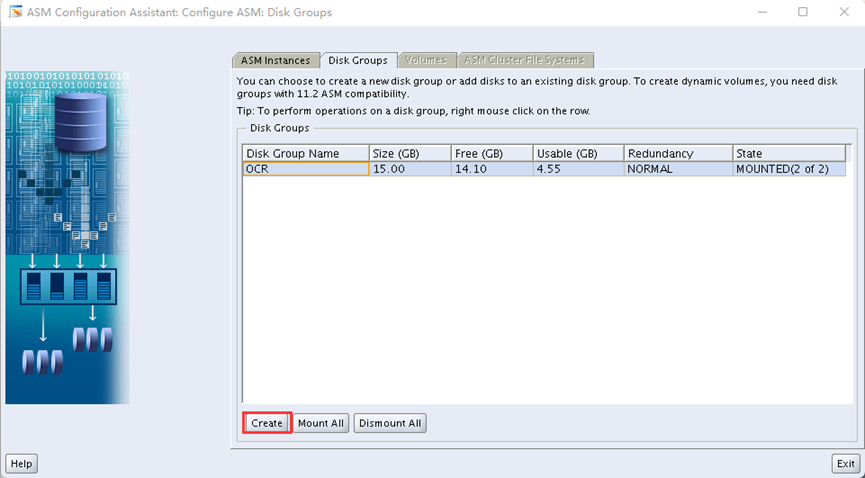865x478 pixels.
Task: Click the Size (GB) column header
Action: (x=410, y=153)
